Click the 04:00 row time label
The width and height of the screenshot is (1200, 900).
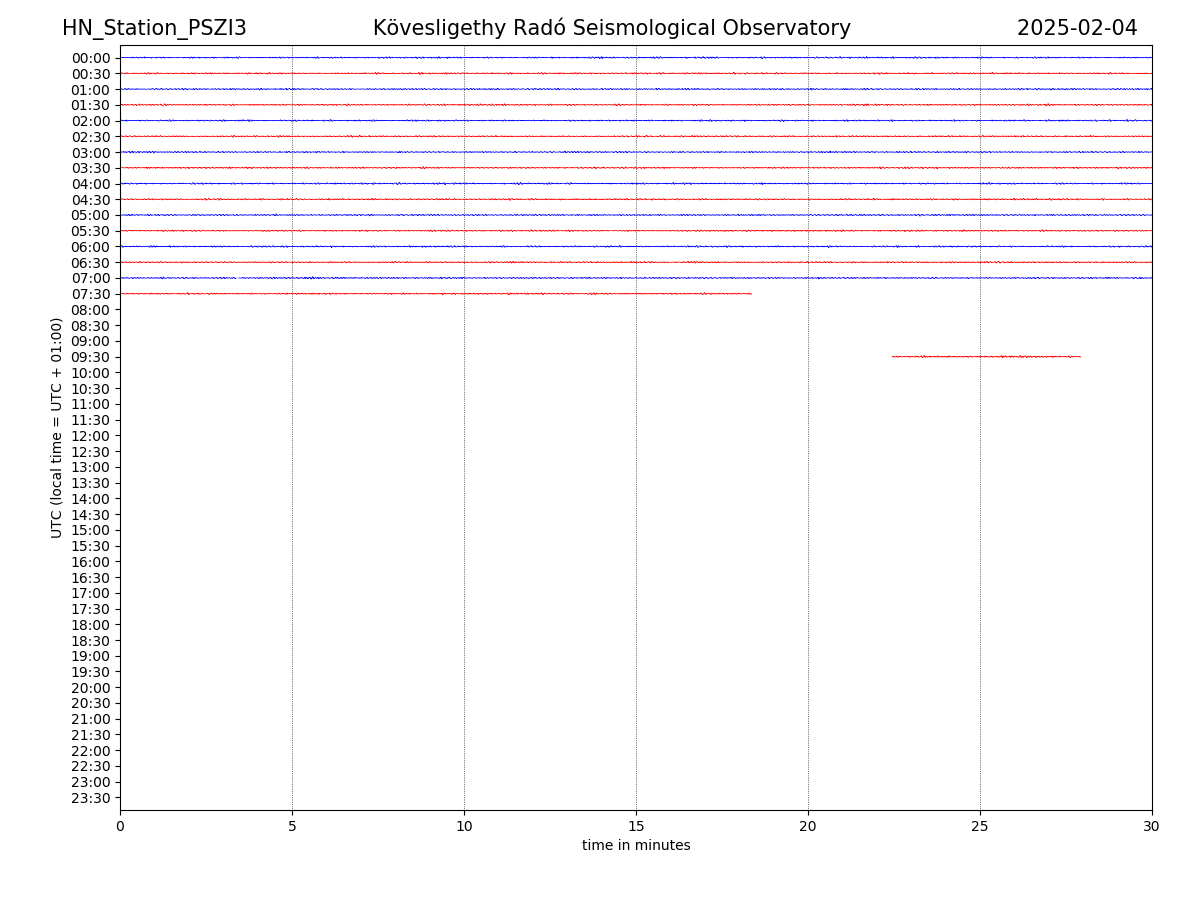point(91,184)
